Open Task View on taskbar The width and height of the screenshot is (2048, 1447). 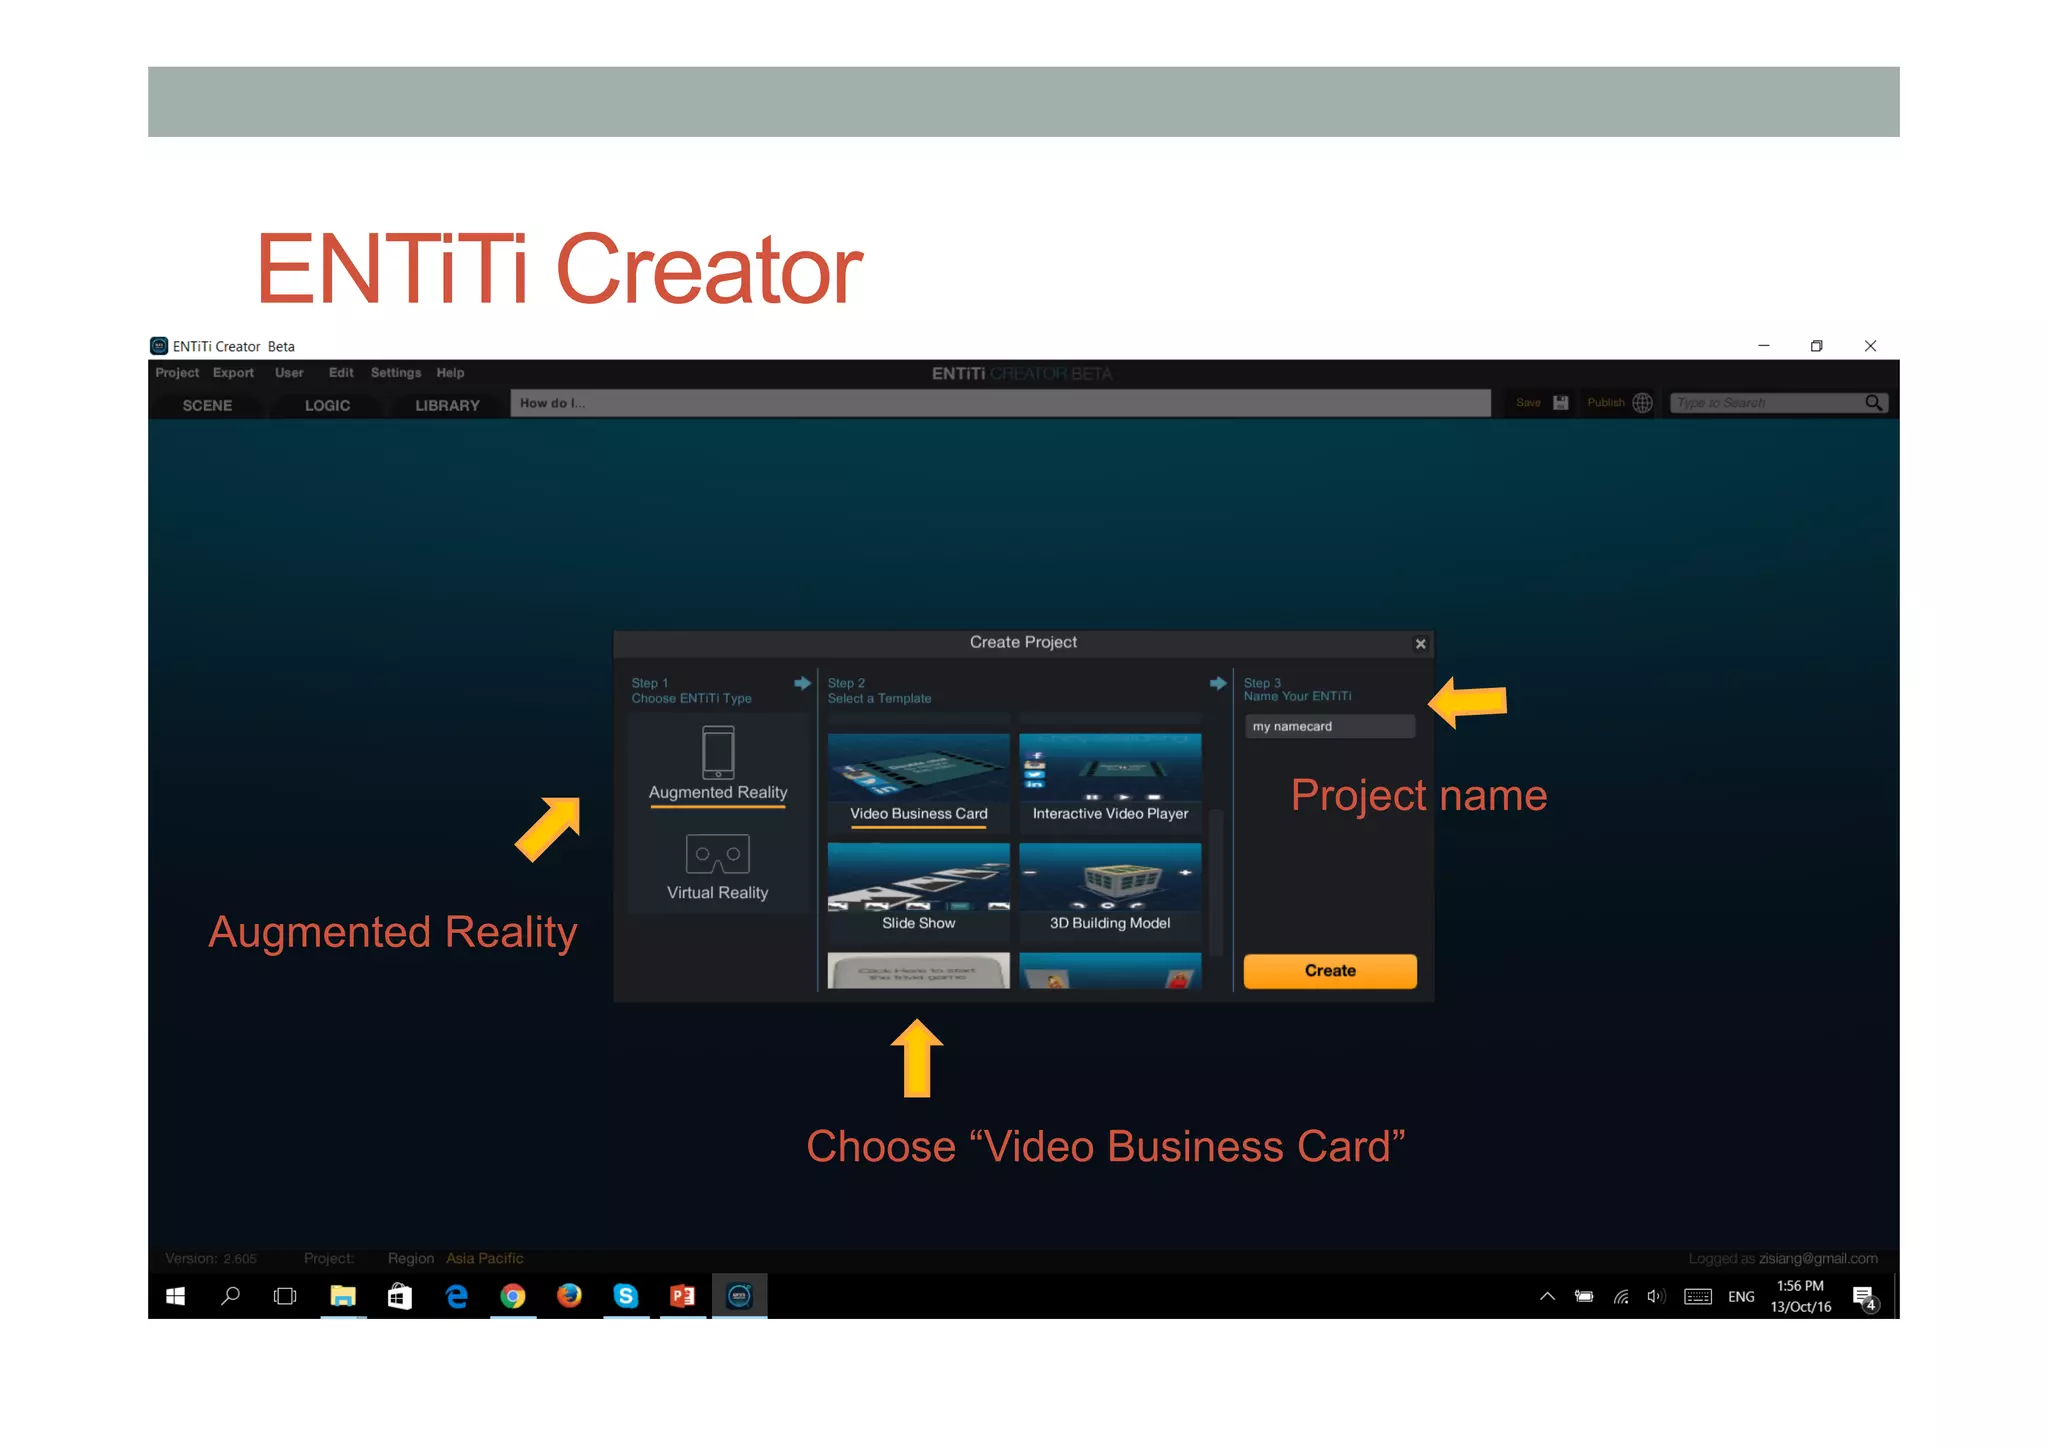(285, 1297)
